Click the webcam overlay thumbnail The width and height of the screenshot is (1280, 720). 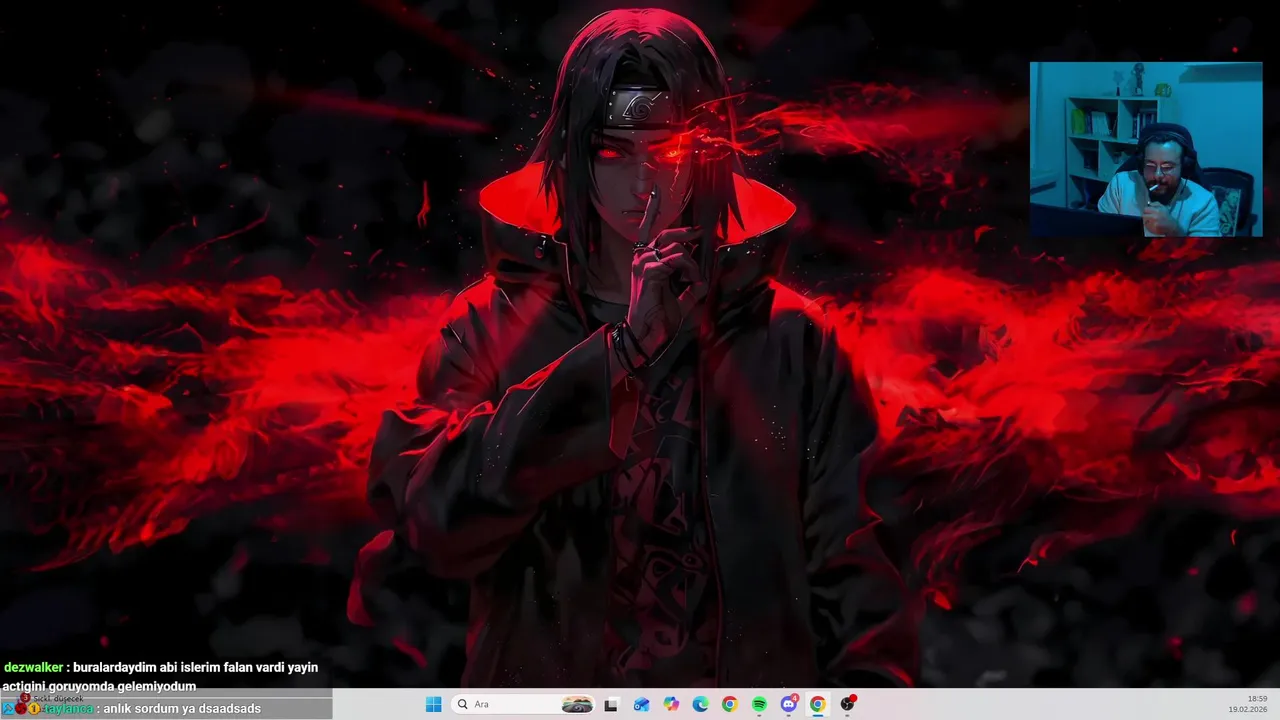(x=1146, y=149)
